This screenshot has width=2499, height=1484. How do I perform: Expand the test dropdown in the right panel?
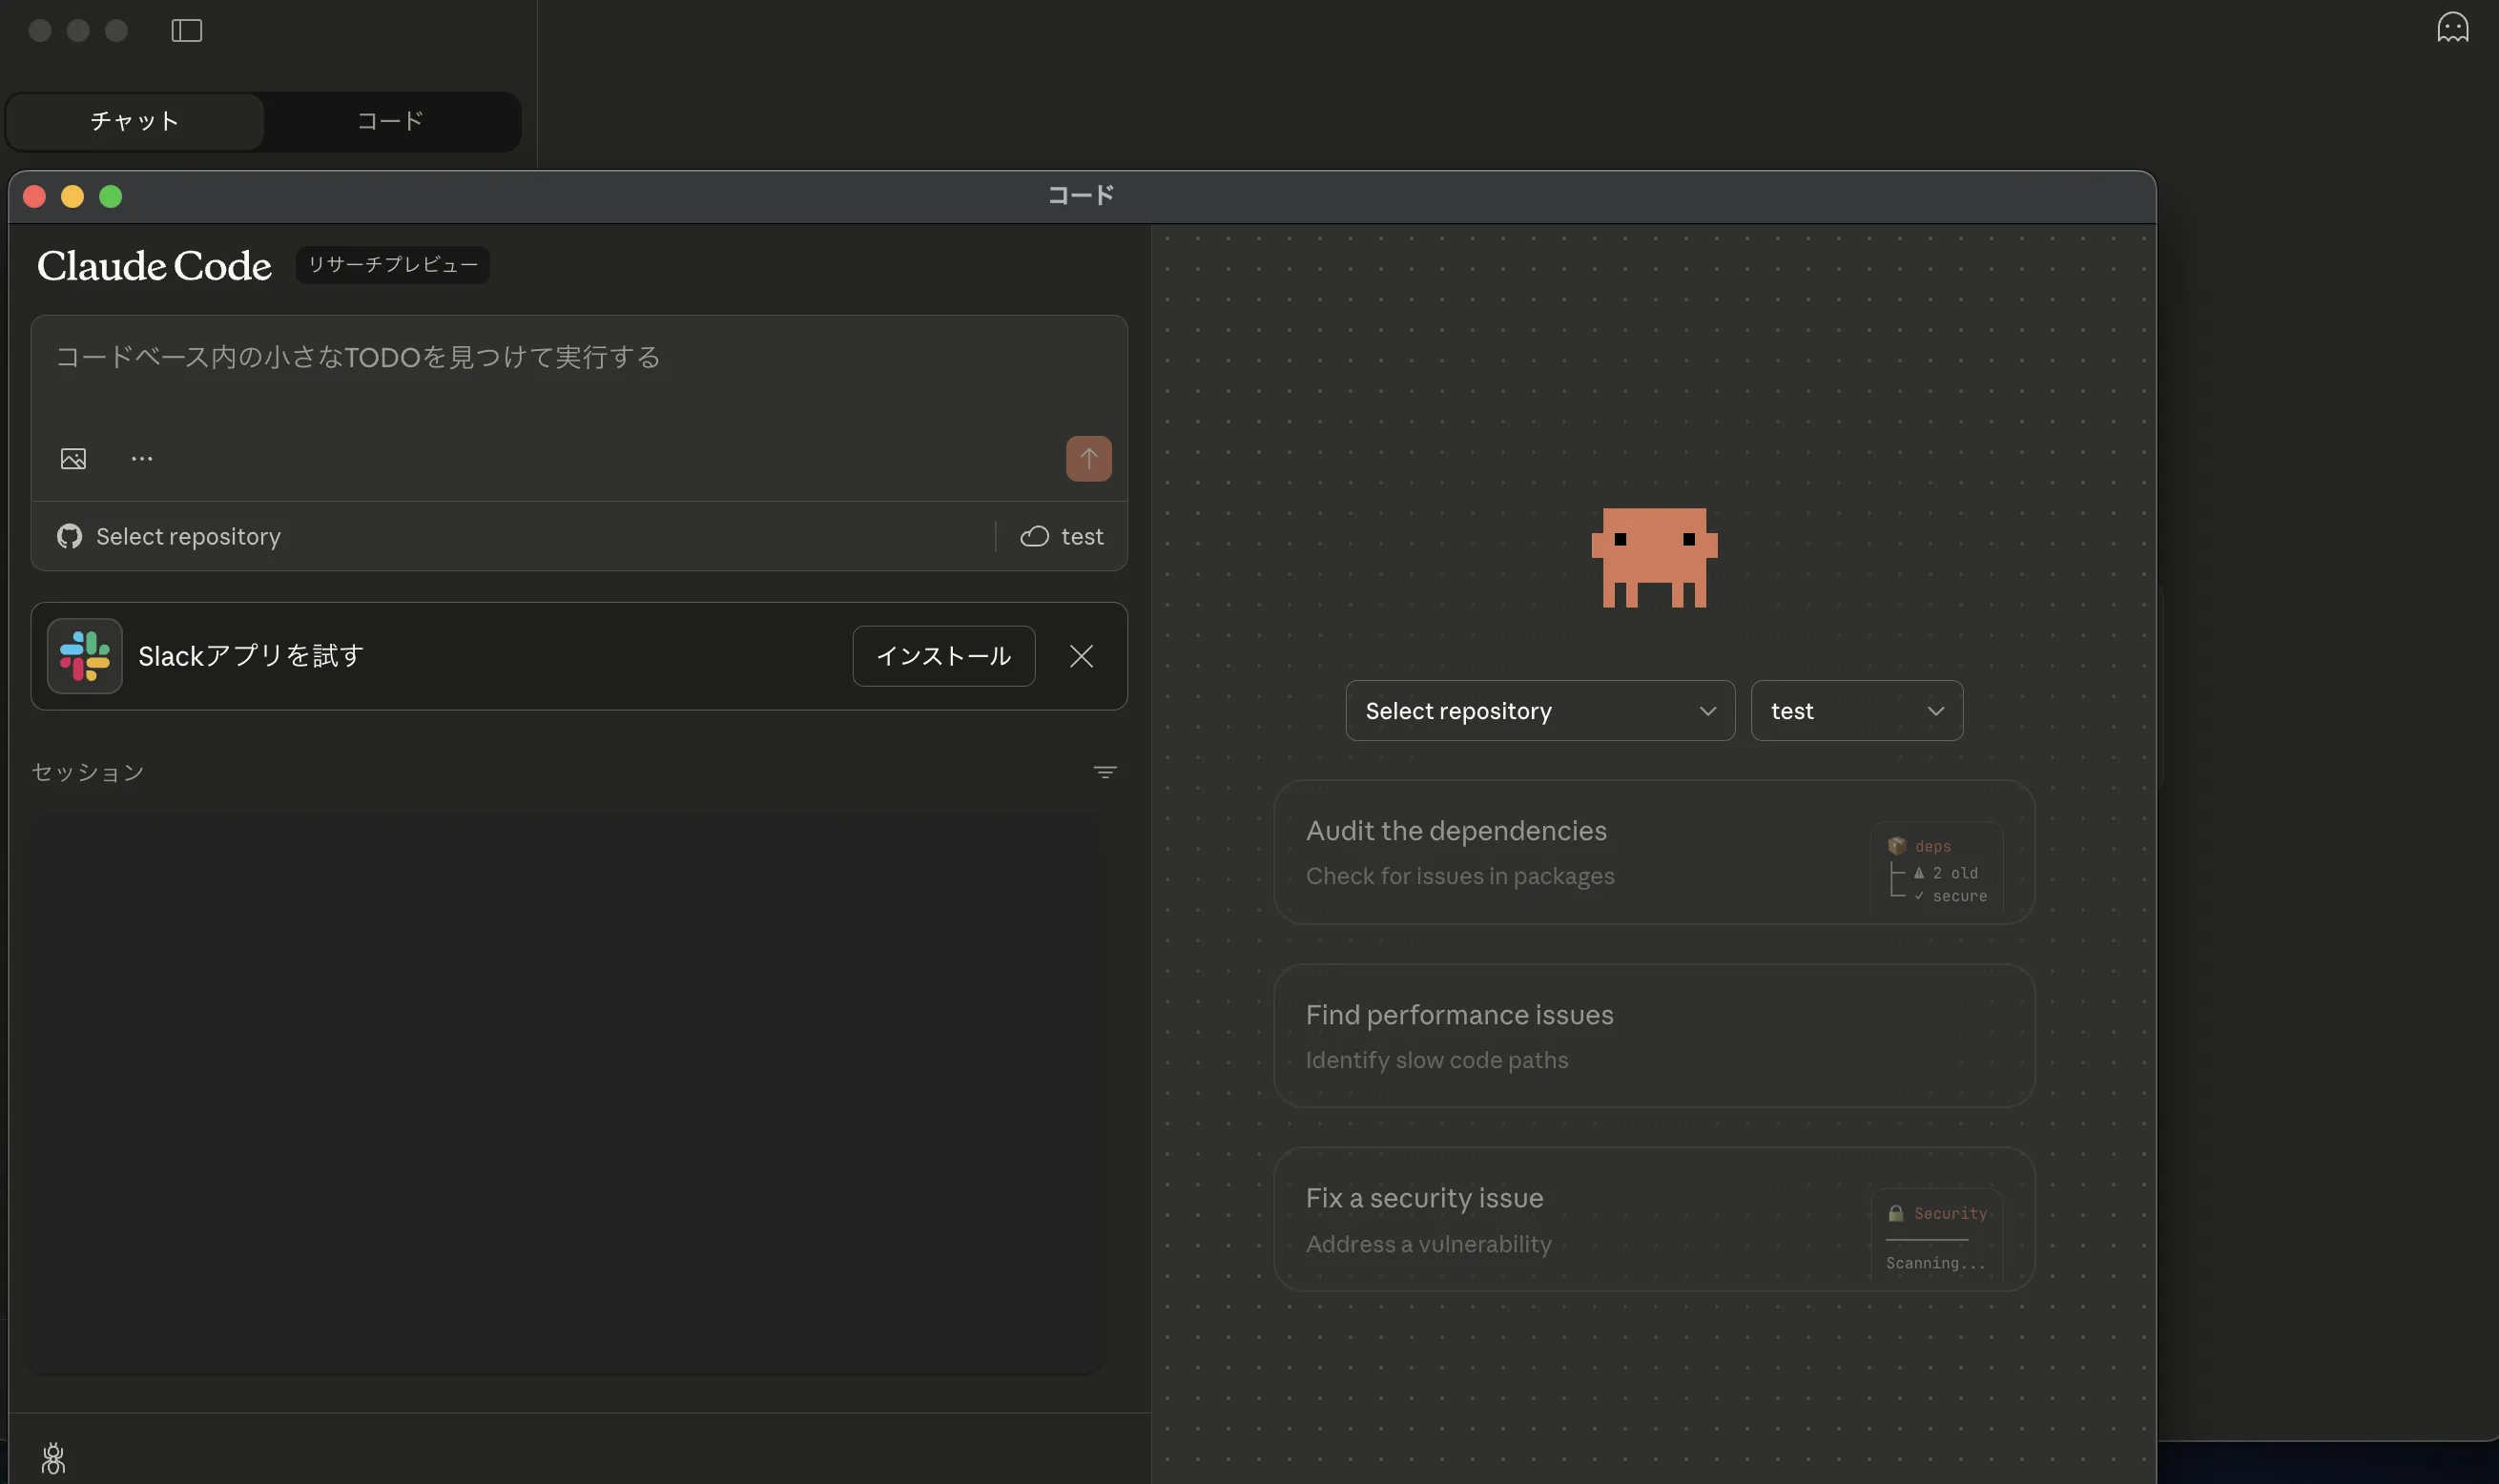click(1856, 711)
